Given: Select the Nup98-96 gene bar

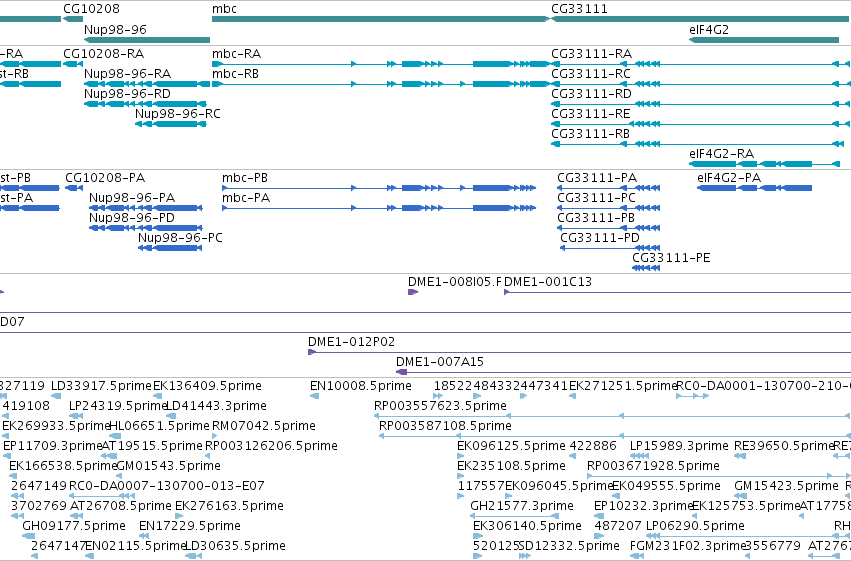Looking at the screenshot, I should [147, 40].
